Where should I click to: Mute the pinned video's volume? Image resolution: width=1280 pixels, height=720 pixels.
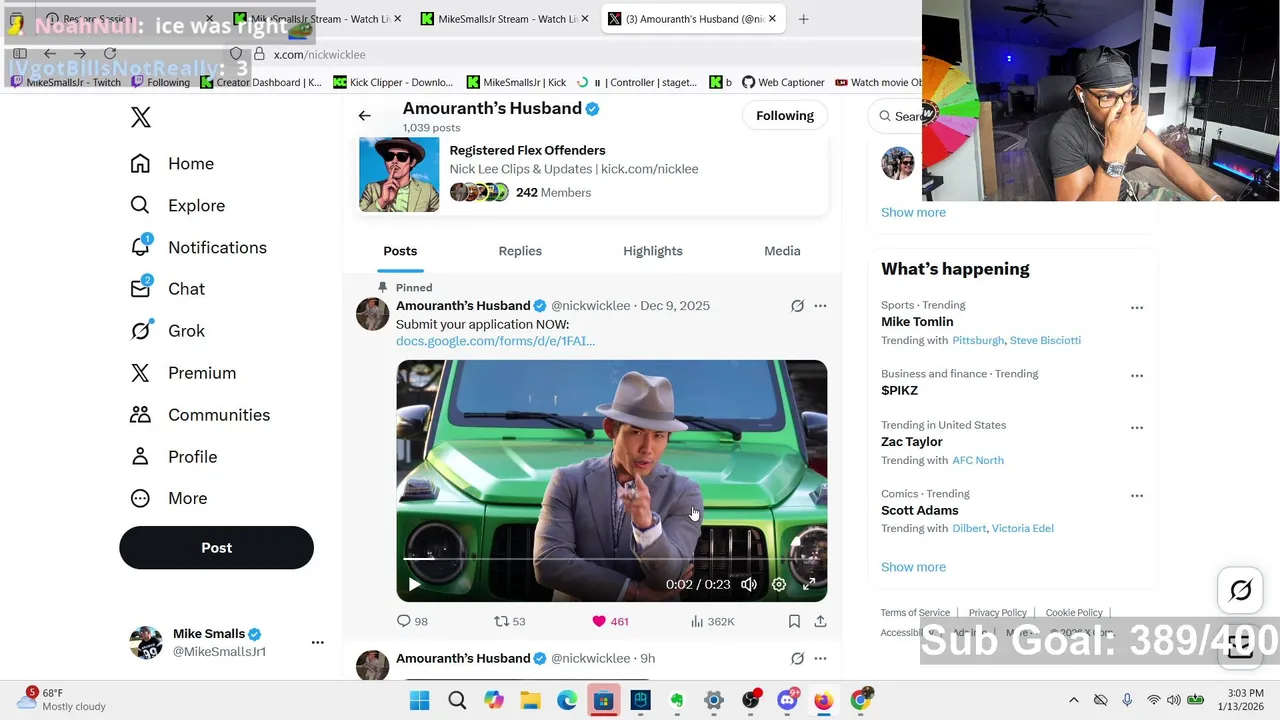(x=749, y=584)
